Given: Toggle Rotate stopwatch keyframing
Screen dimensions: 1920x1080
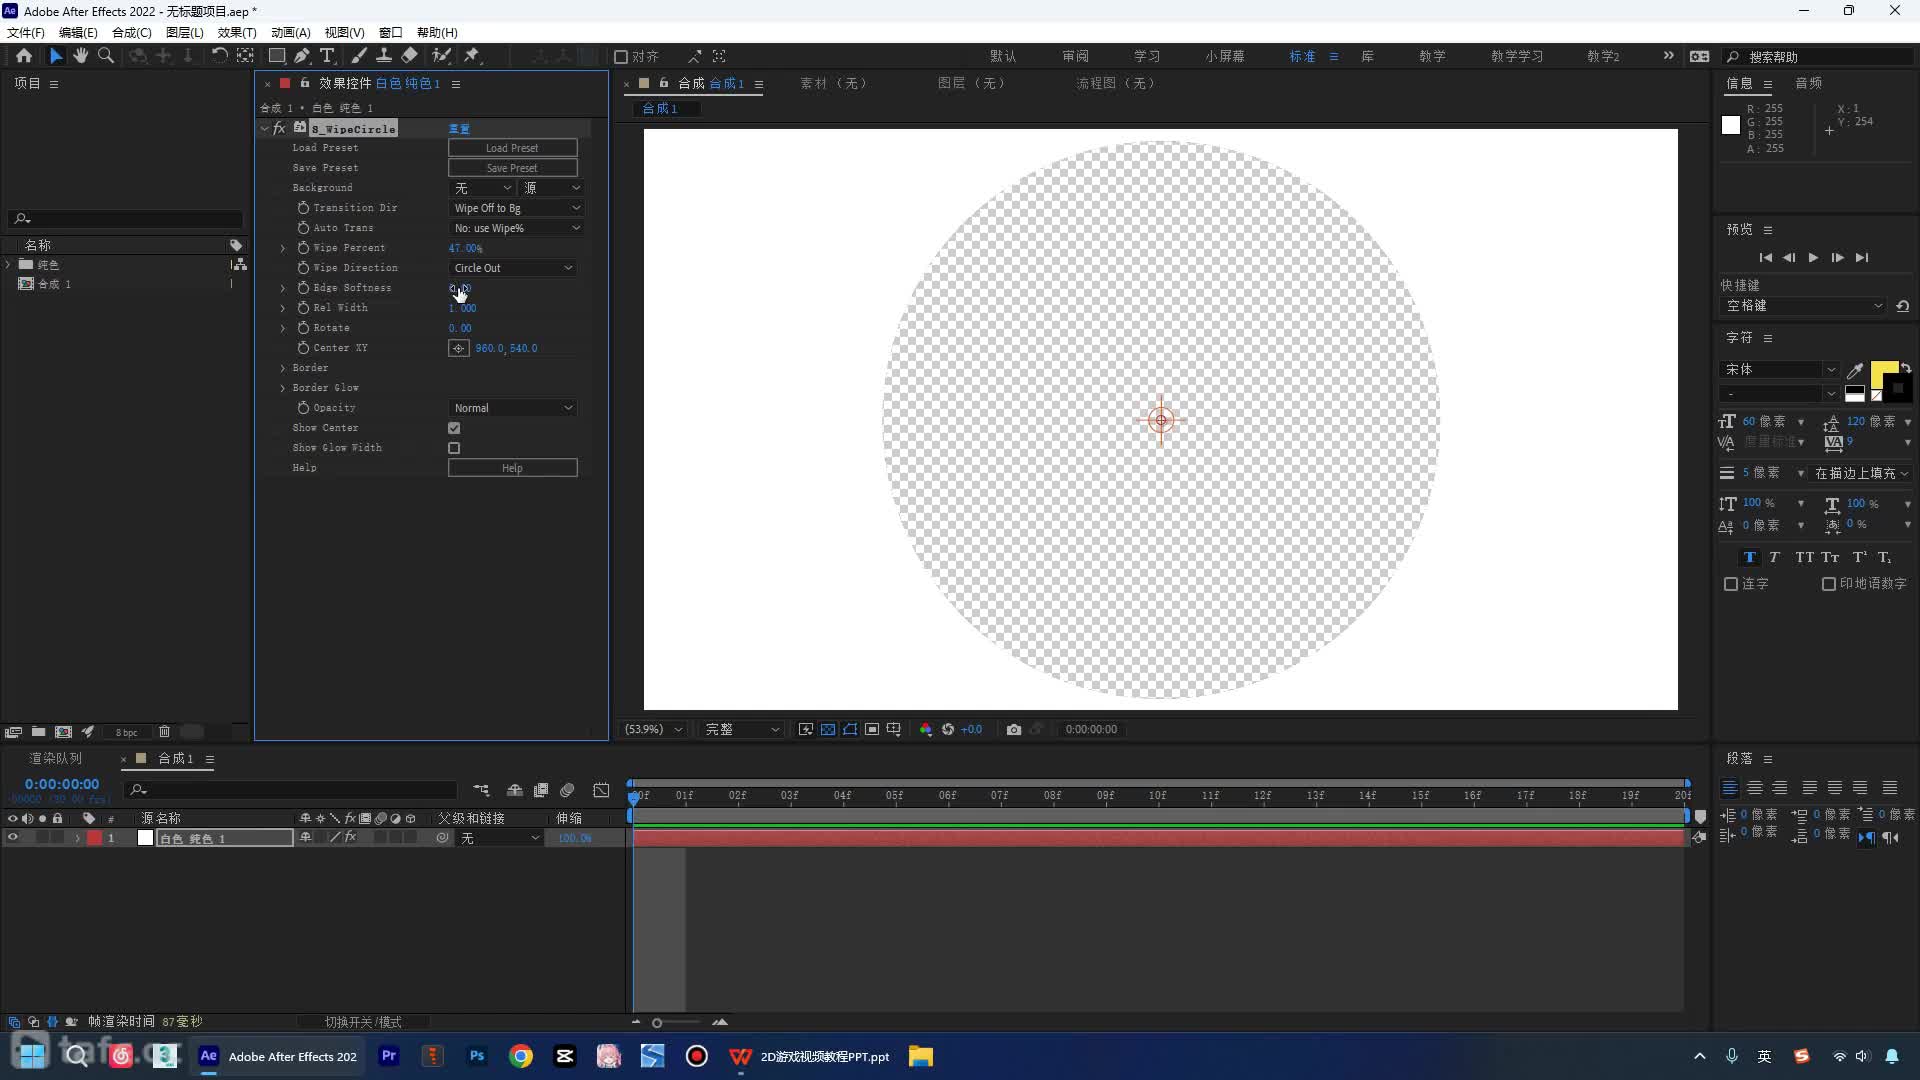Looking at the screenshot, I should pos(303,328).
